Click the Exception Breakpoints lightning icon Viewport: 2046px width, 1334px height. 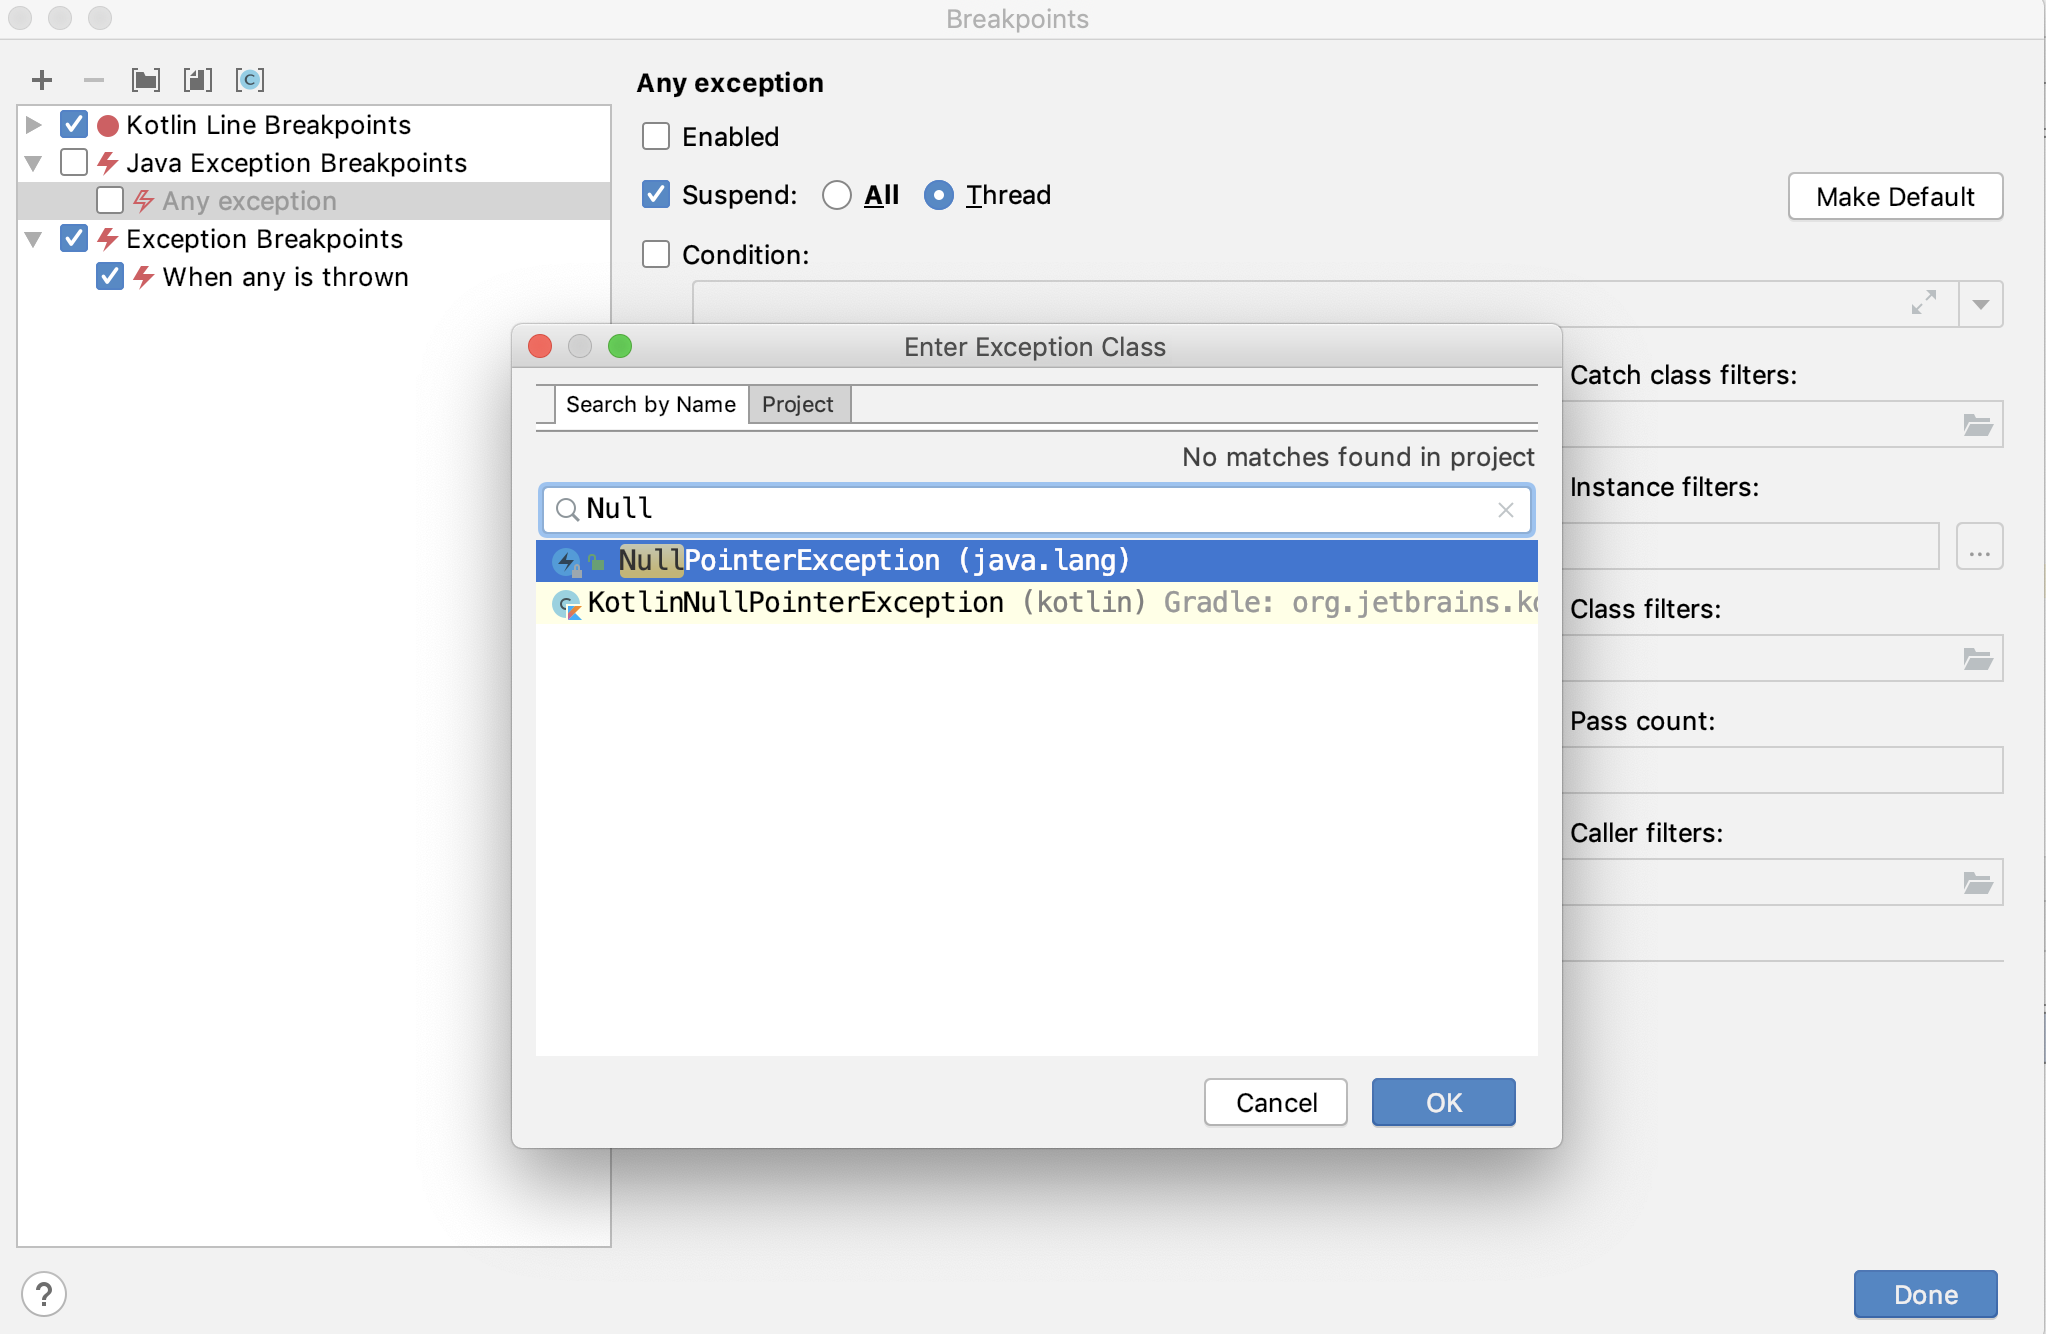109,238
